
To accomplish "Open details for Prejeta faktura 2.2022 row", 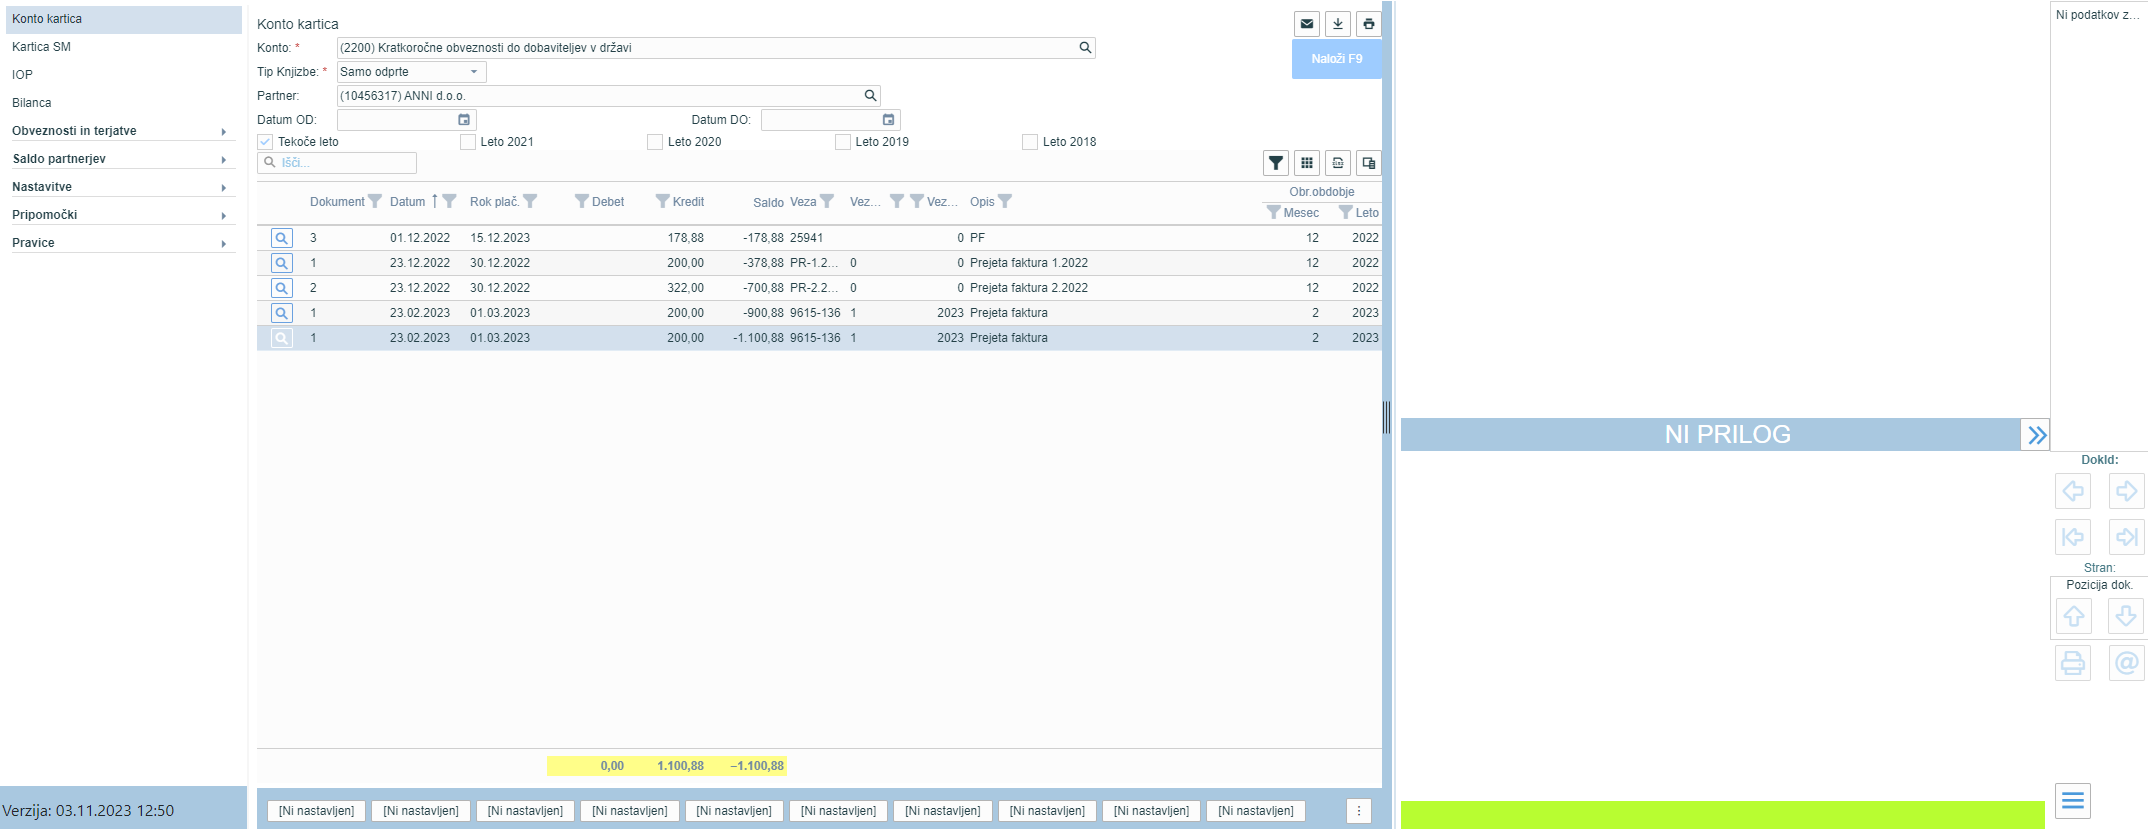I will (282, 288).
